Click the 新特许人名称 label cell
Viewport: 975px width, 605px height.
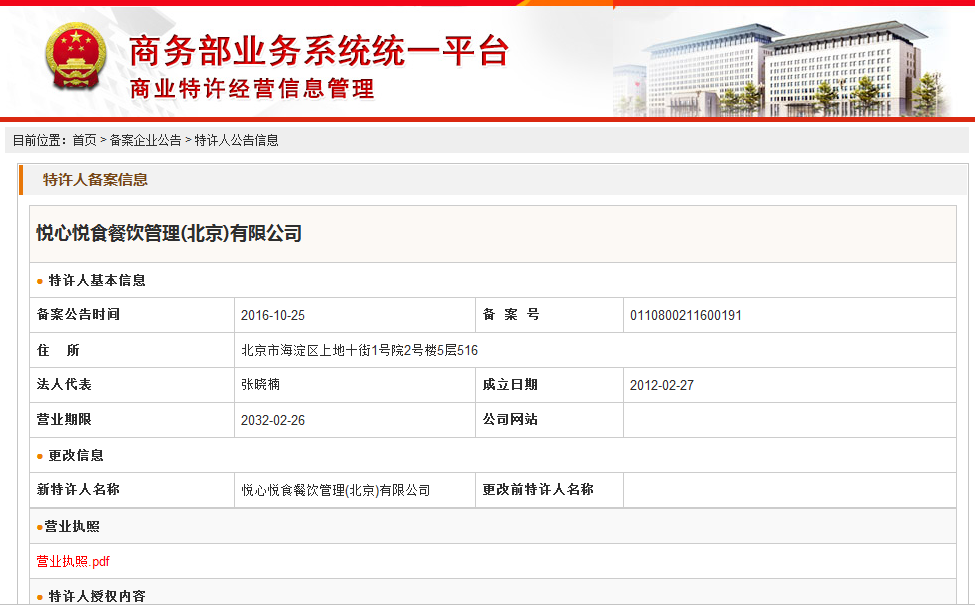click(132, 490)
